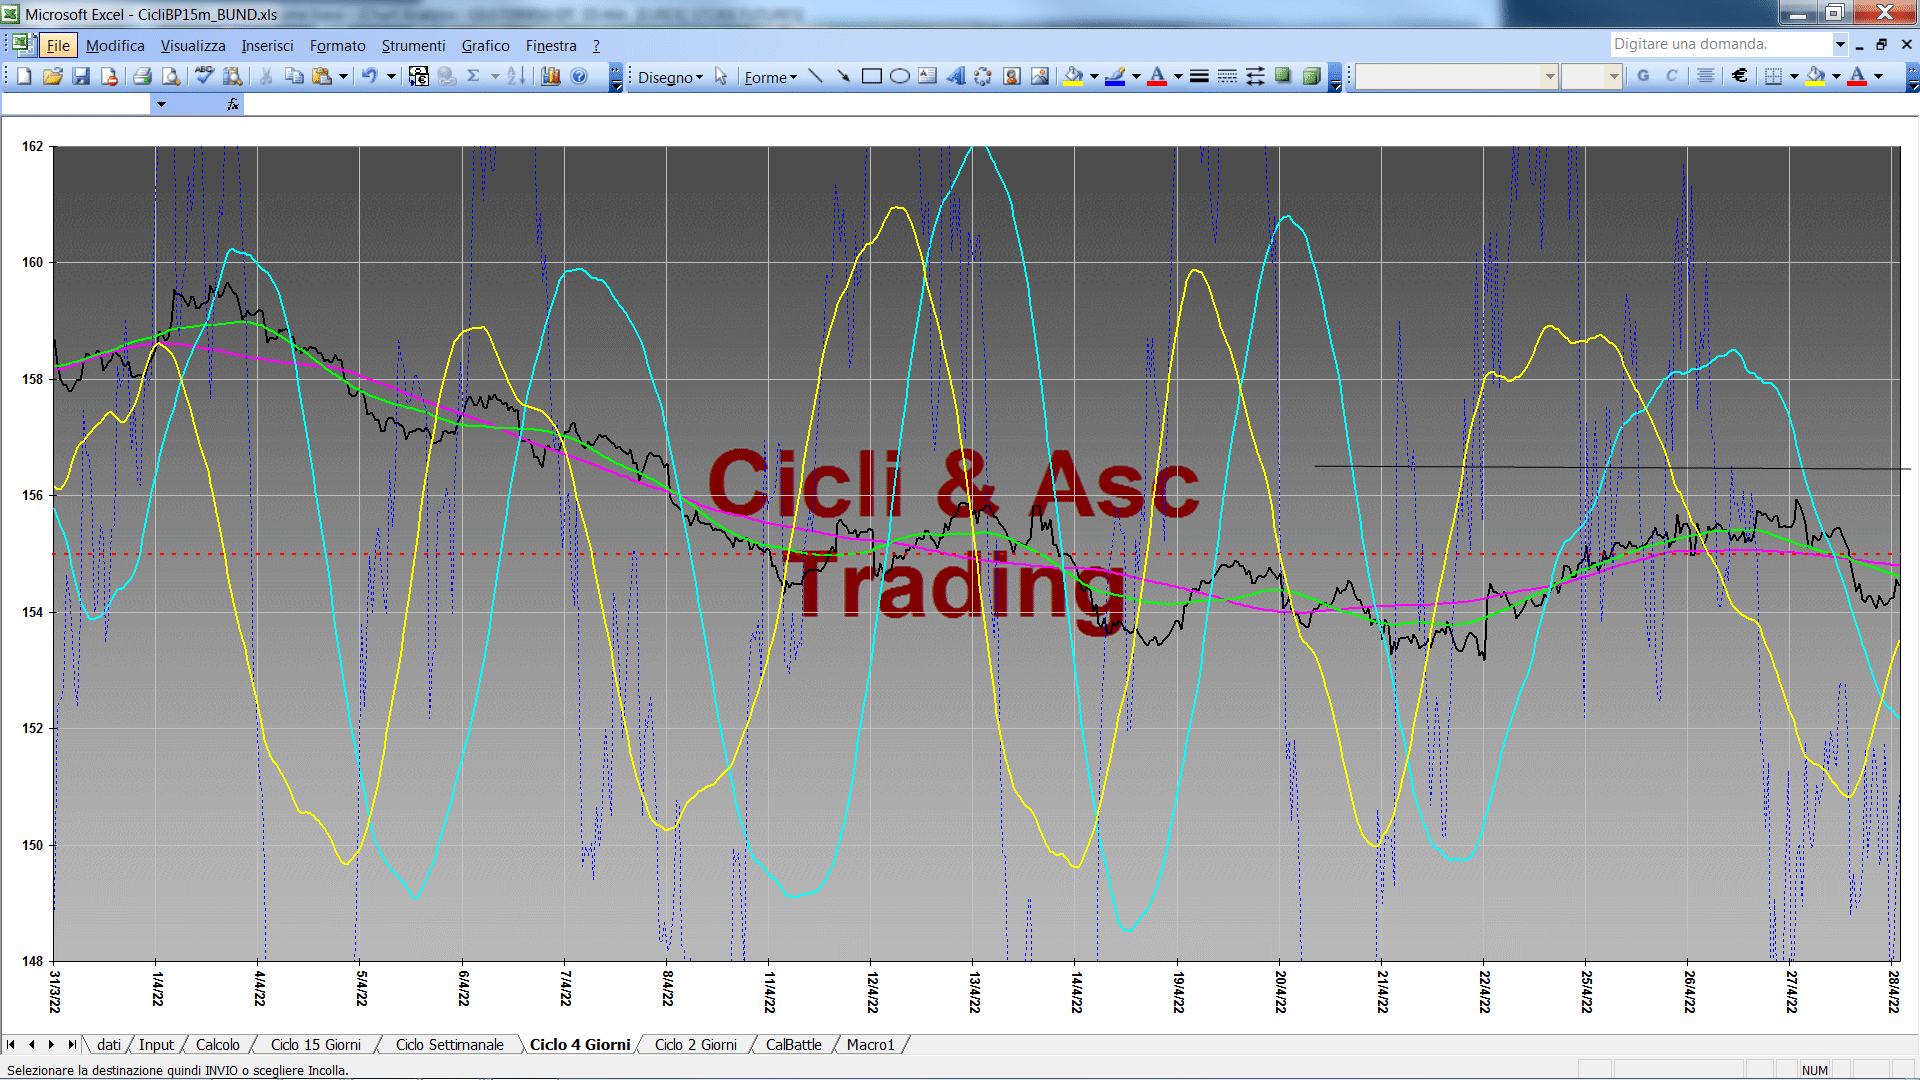Viewport: 1920px width, 1080px height.
Task: Apply the blue Line Color swatch
Action: pos(1116,76)
